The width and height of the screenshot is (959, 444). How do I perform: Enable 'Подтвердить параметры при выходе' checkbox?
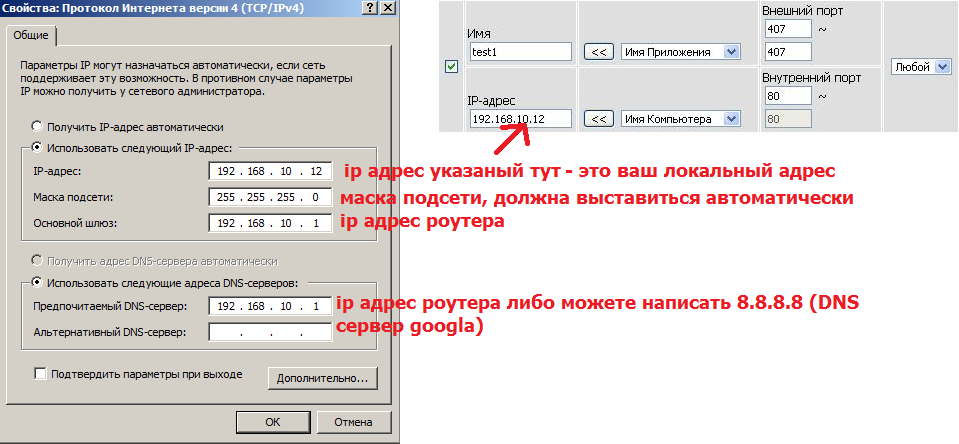(41, 374)
